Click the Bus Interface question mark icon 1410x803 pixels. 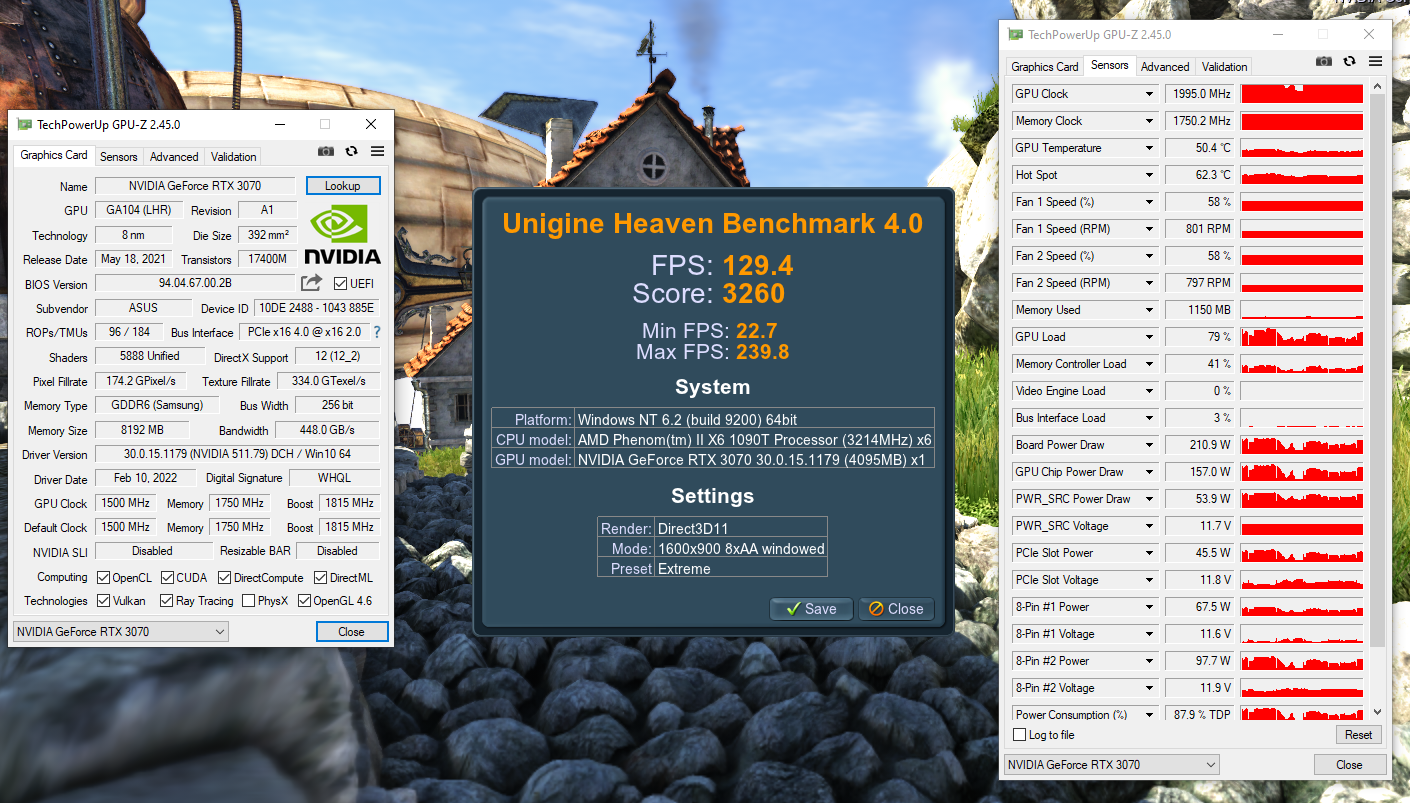377,332
